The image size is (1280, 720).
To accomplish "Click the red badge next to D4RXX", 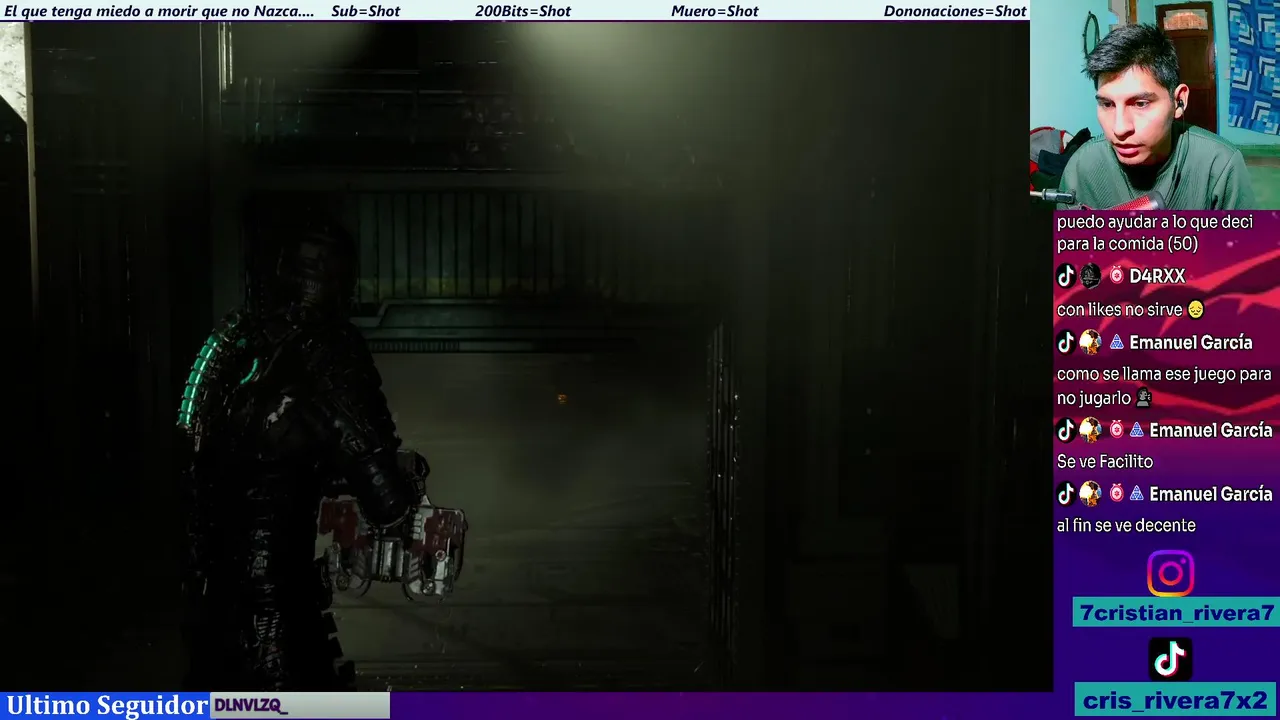I will pyautogui.click(x=1117, y=276).
